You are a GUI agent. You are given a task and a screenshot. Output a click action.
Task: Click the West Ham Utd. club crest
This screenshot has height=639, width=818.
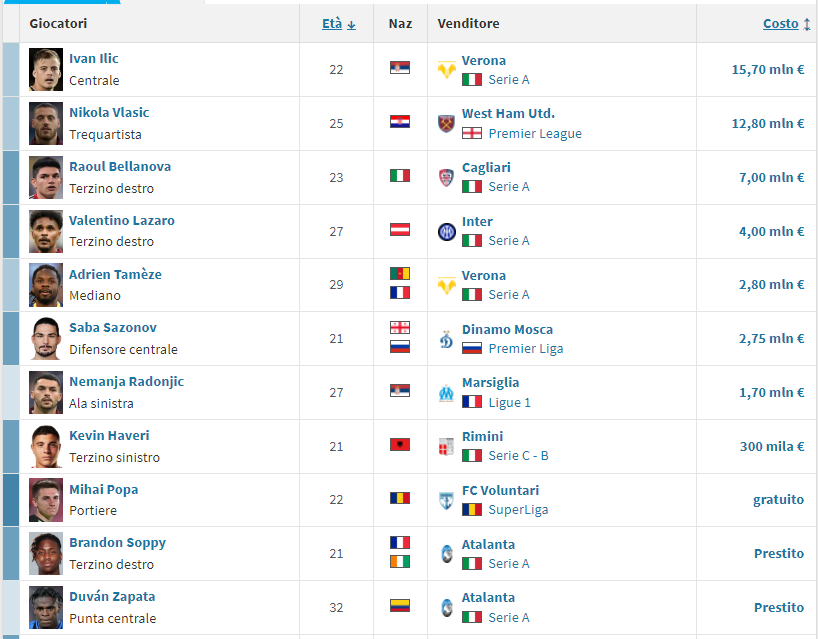pos(446,124)
